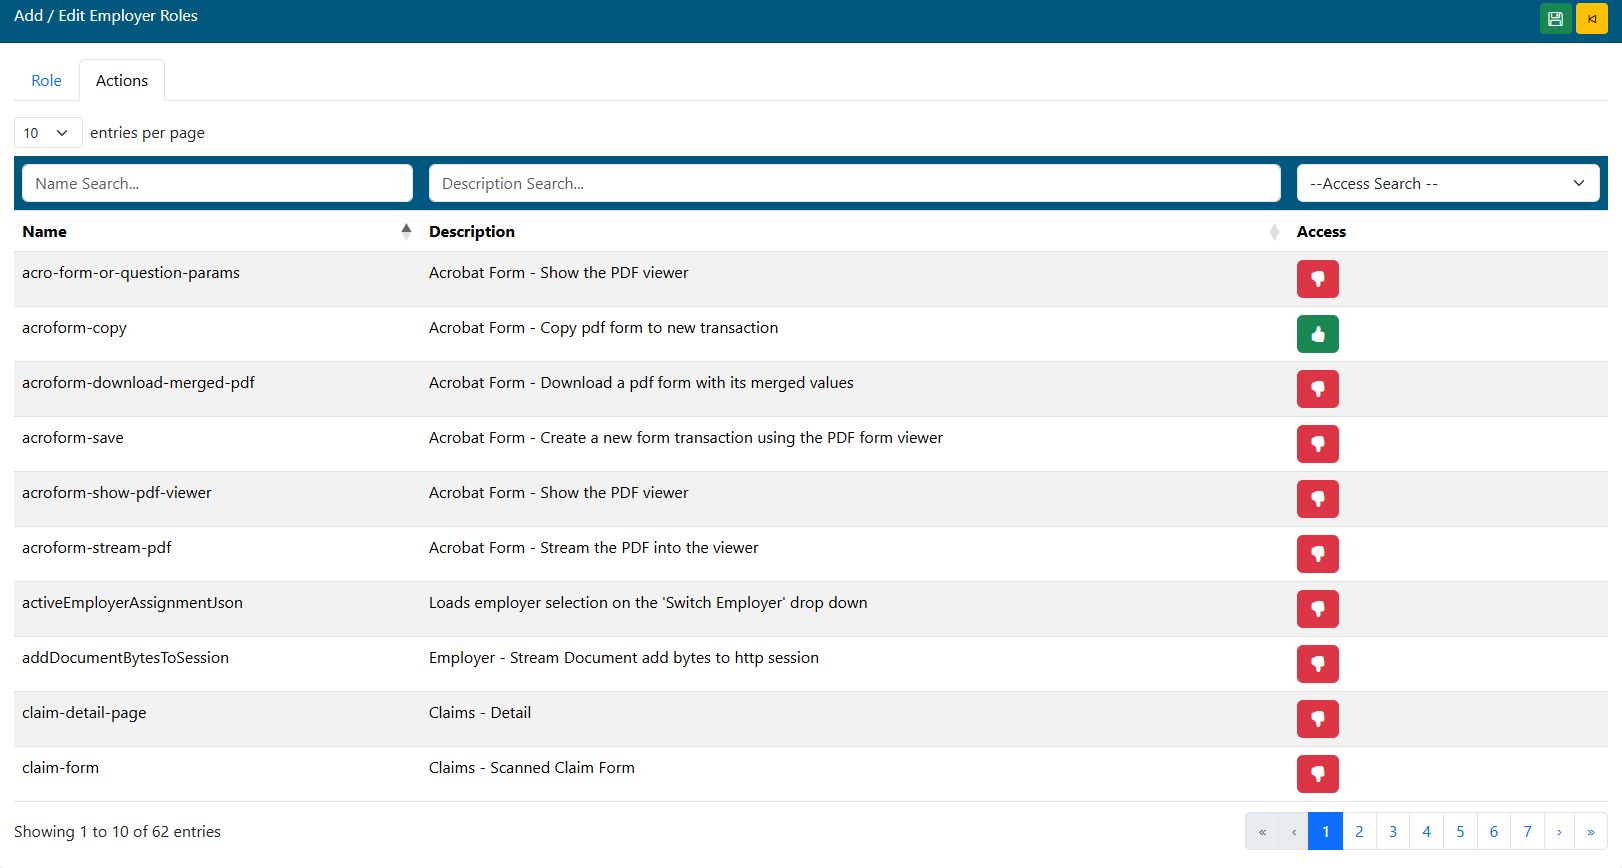
Task: Focus the Description Search text box
Action: pyautogui.click(x=854, y=184)
